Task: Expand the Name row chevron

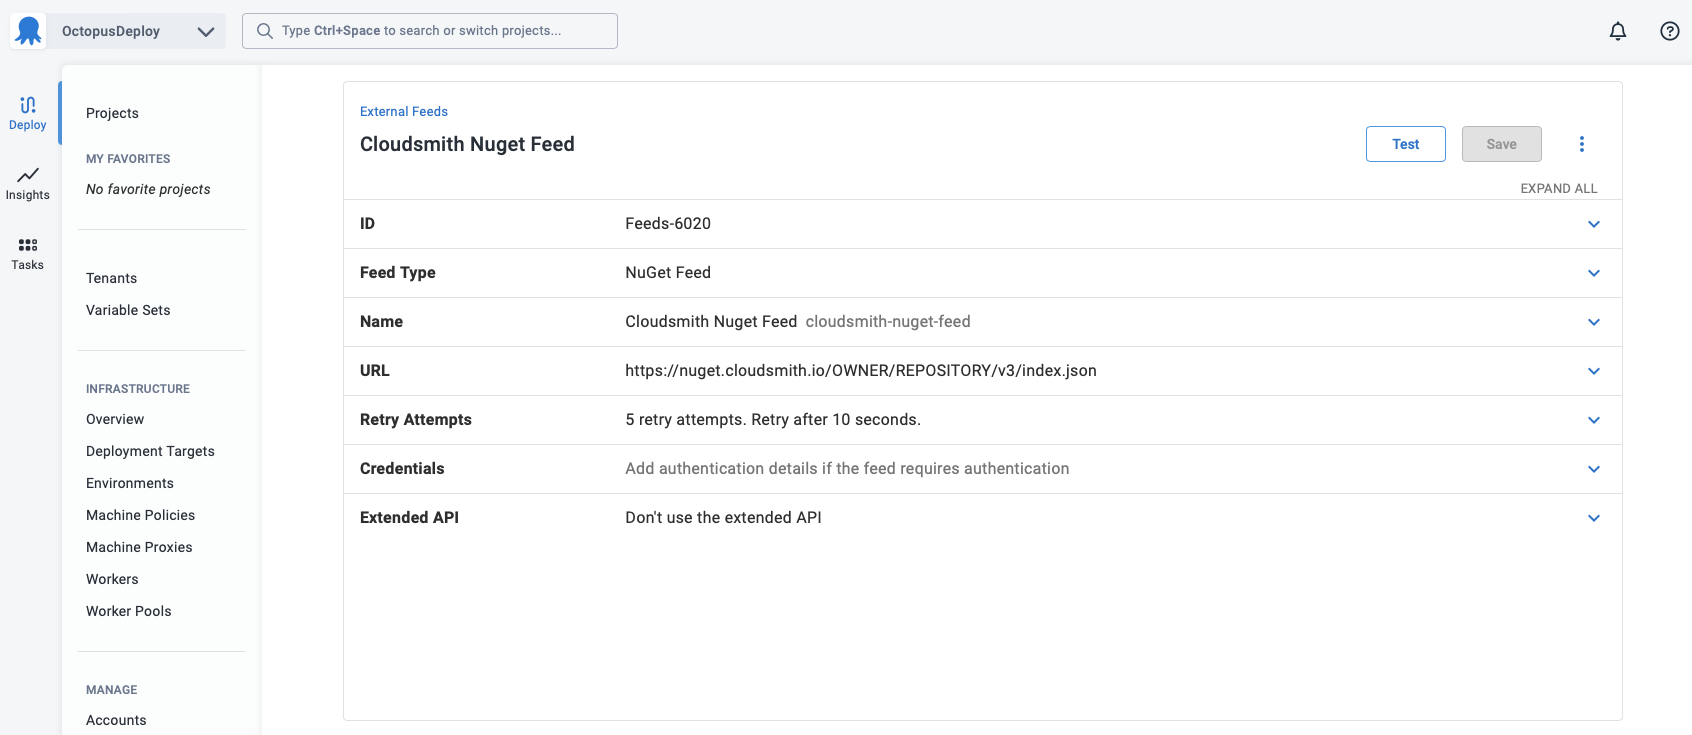Action: coord(1594,322)
